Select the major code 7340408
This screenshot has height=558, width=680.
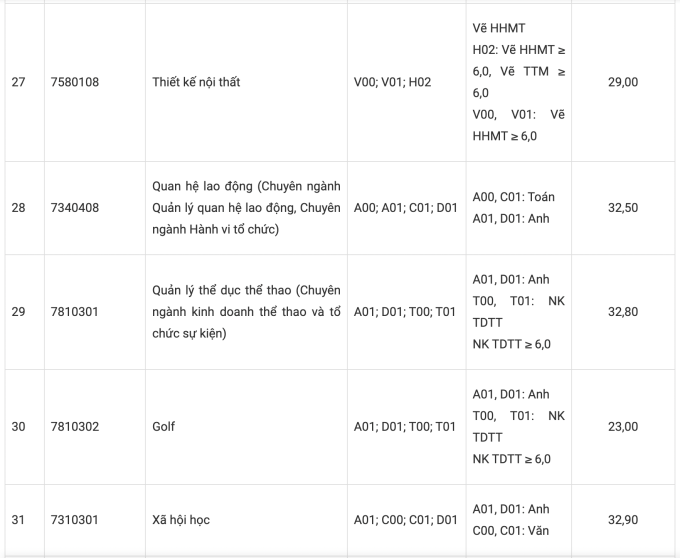click(x=75, y=208)
